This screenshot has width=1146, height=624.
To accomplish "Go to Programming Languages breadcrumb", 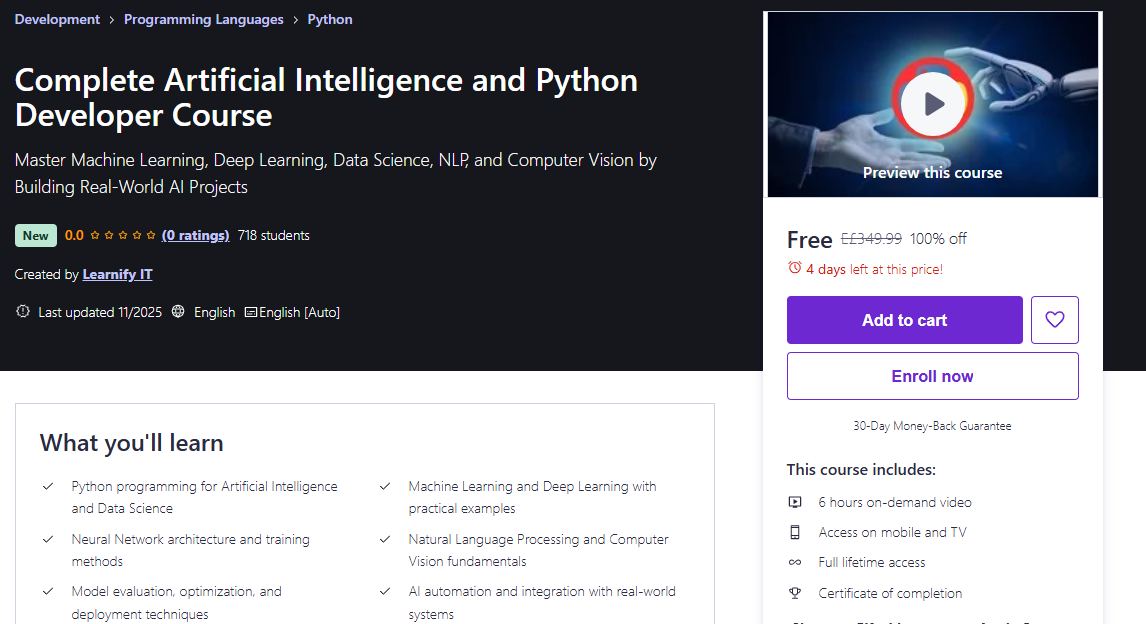I will [x=203, y=20].
